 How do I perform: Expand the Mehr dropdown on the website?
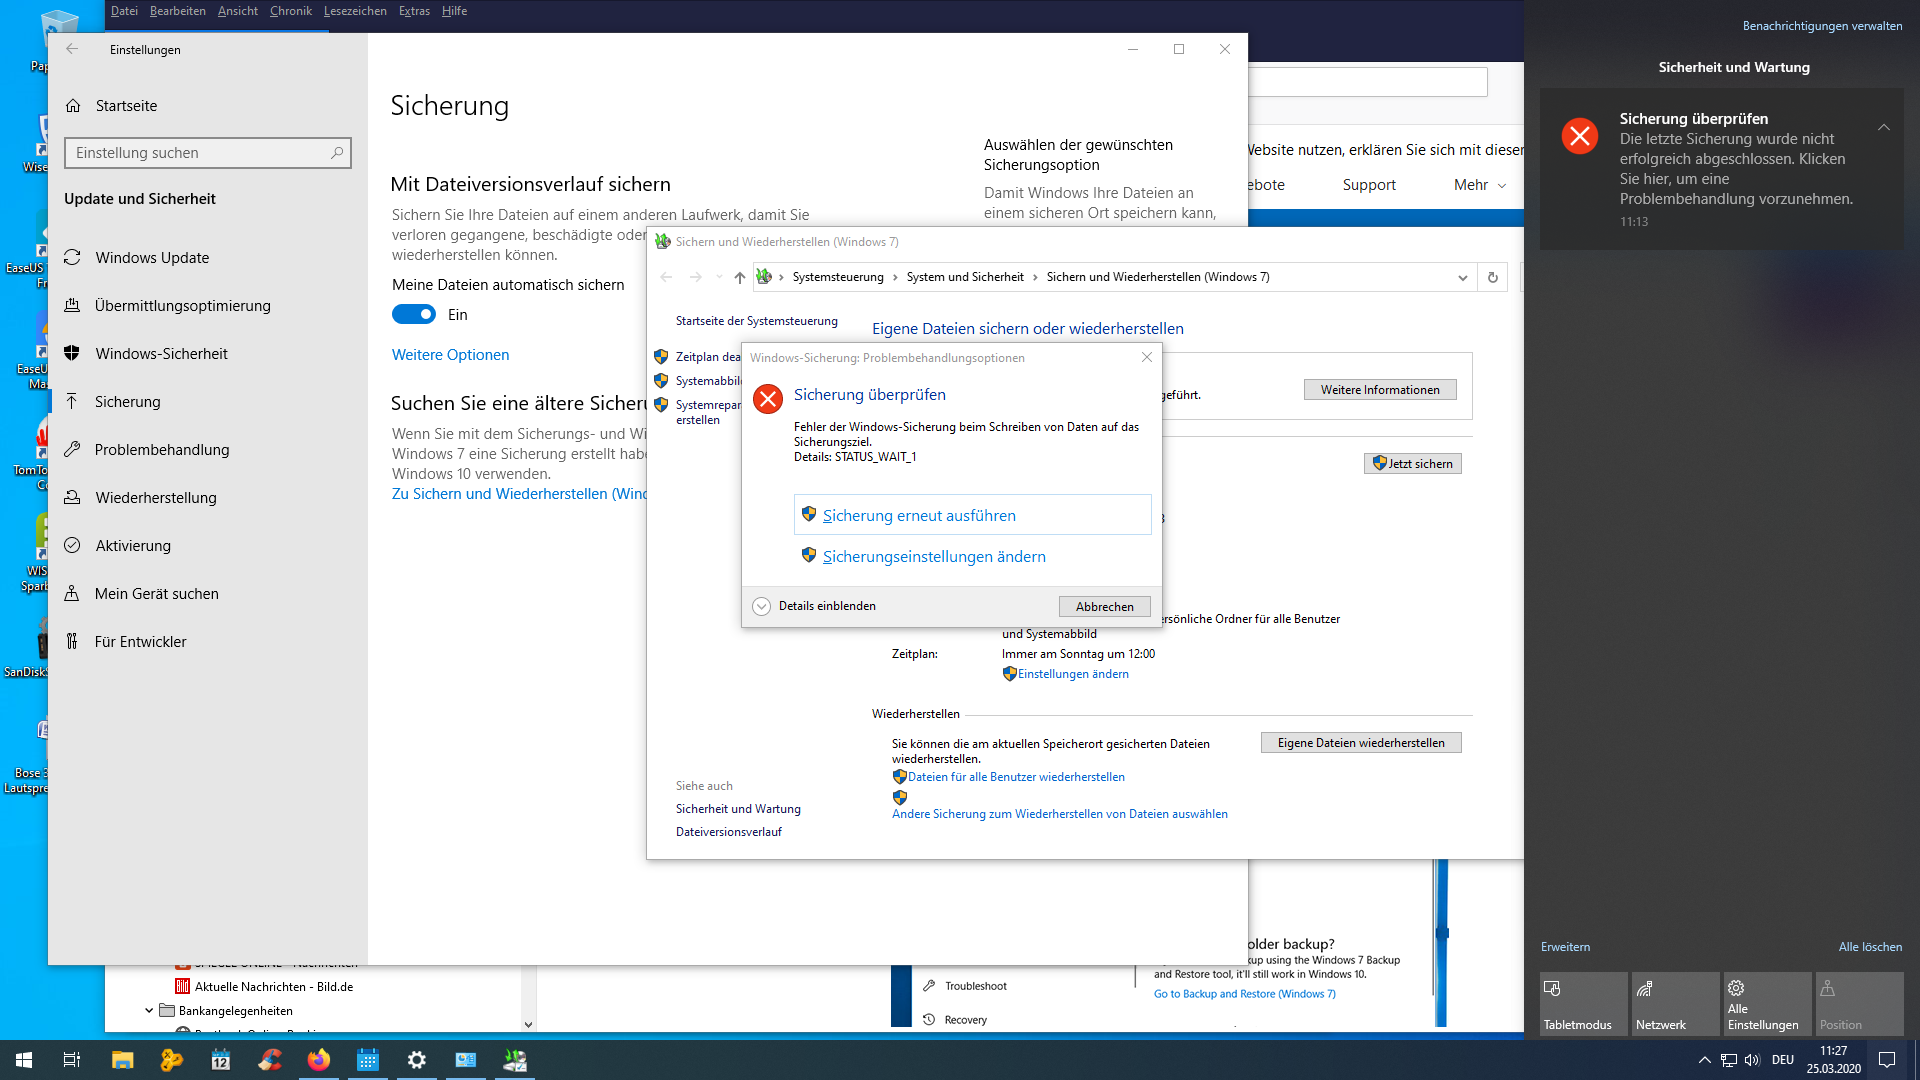coord(1480,185)
